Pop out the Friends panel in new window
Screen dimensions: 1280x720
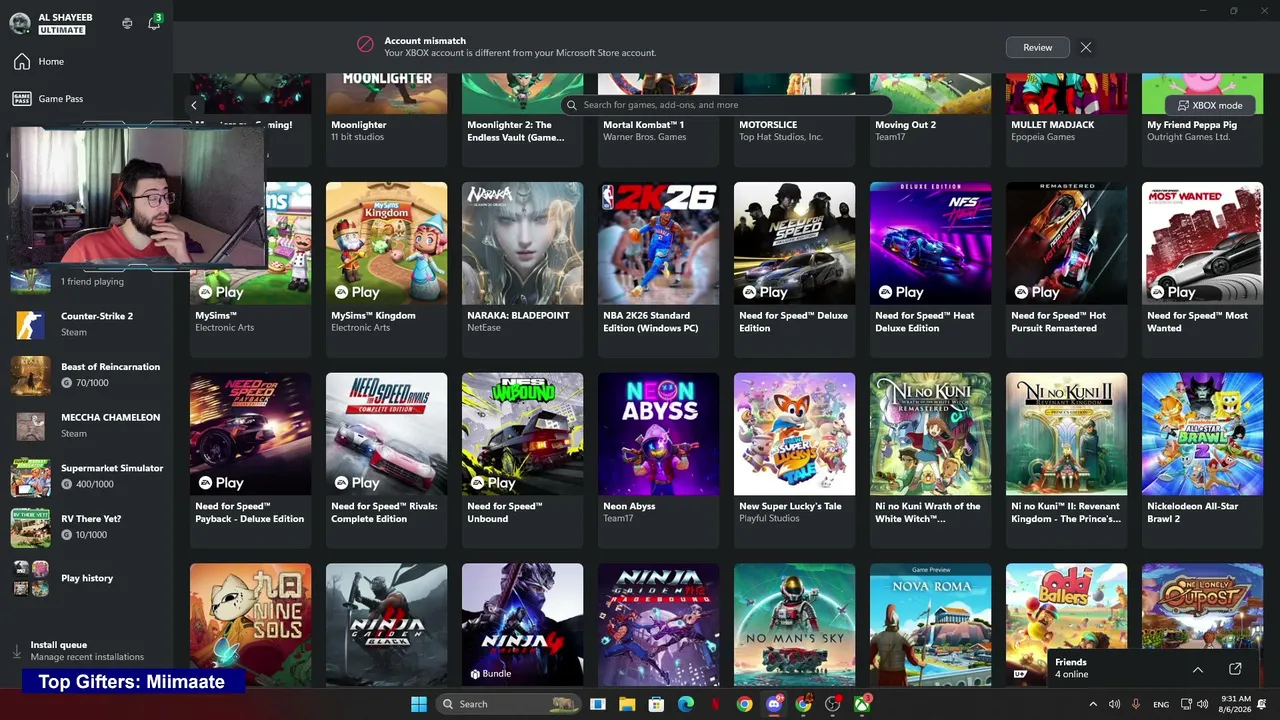click(1235, 669)
